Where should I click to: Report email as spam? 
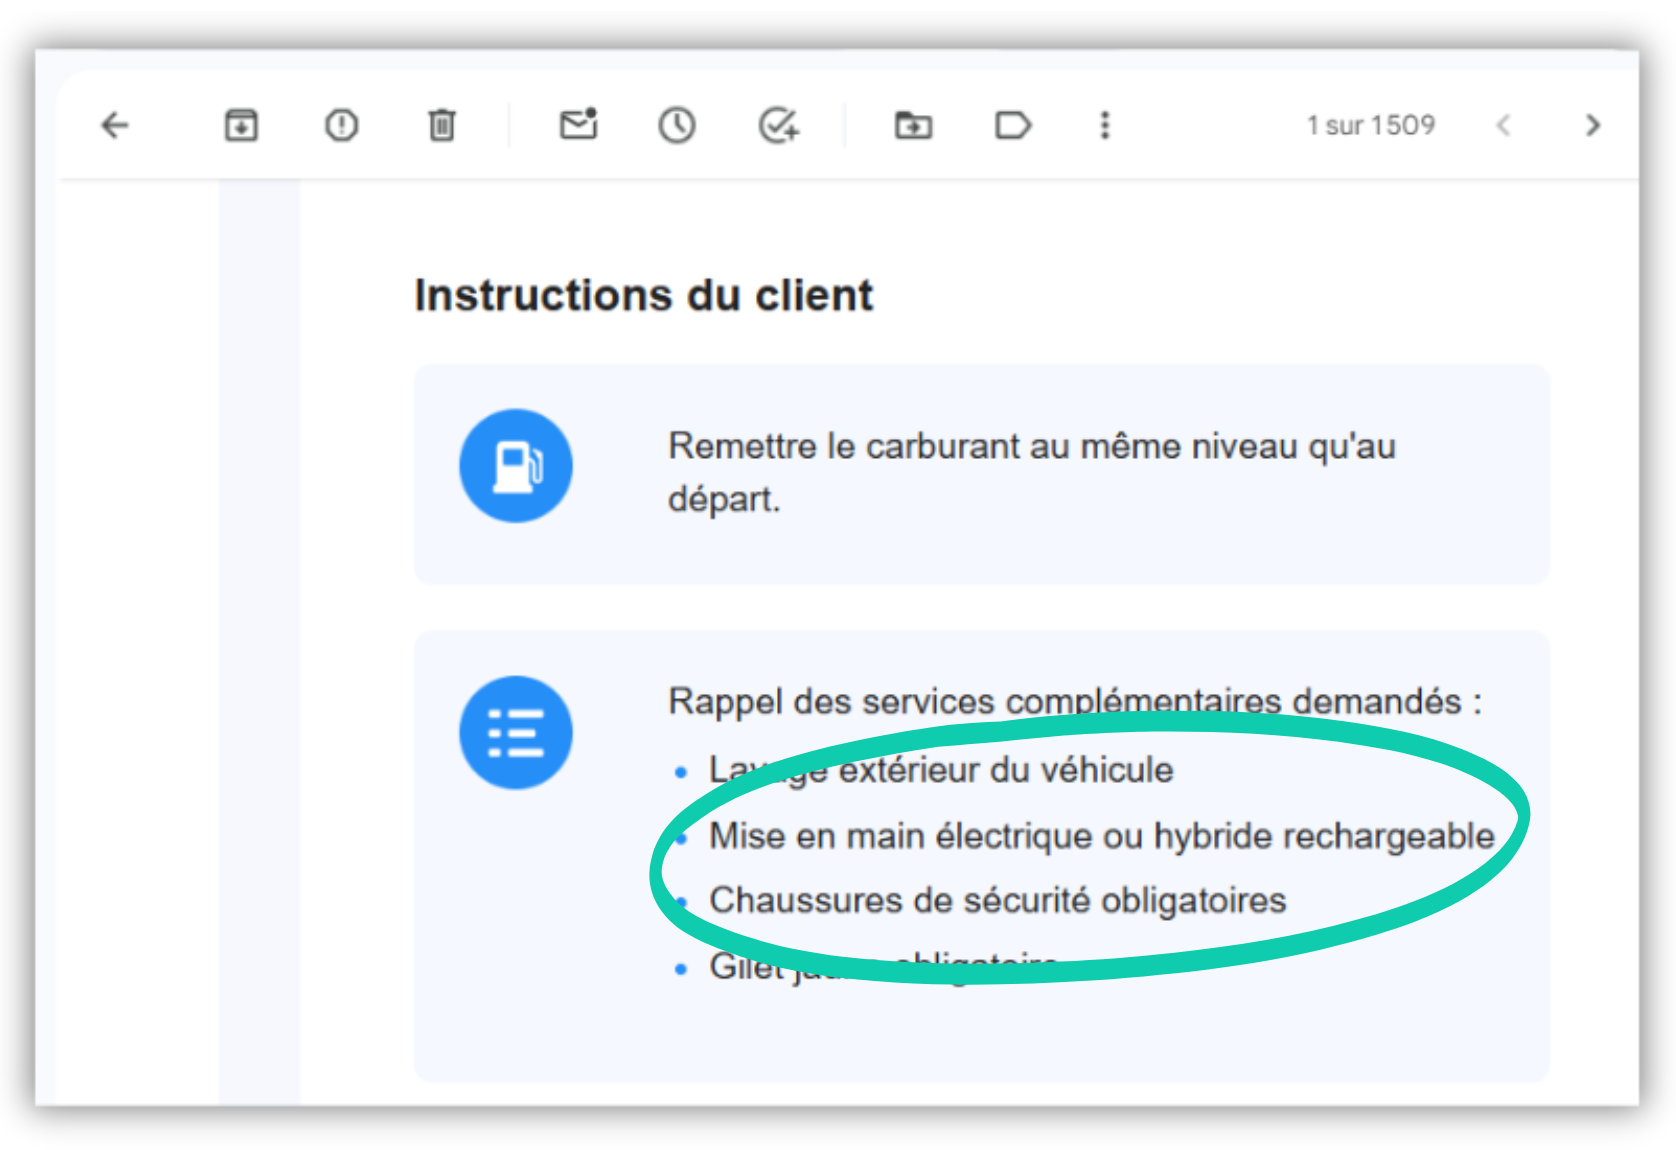pyautogui.click(x=342, y=125)
